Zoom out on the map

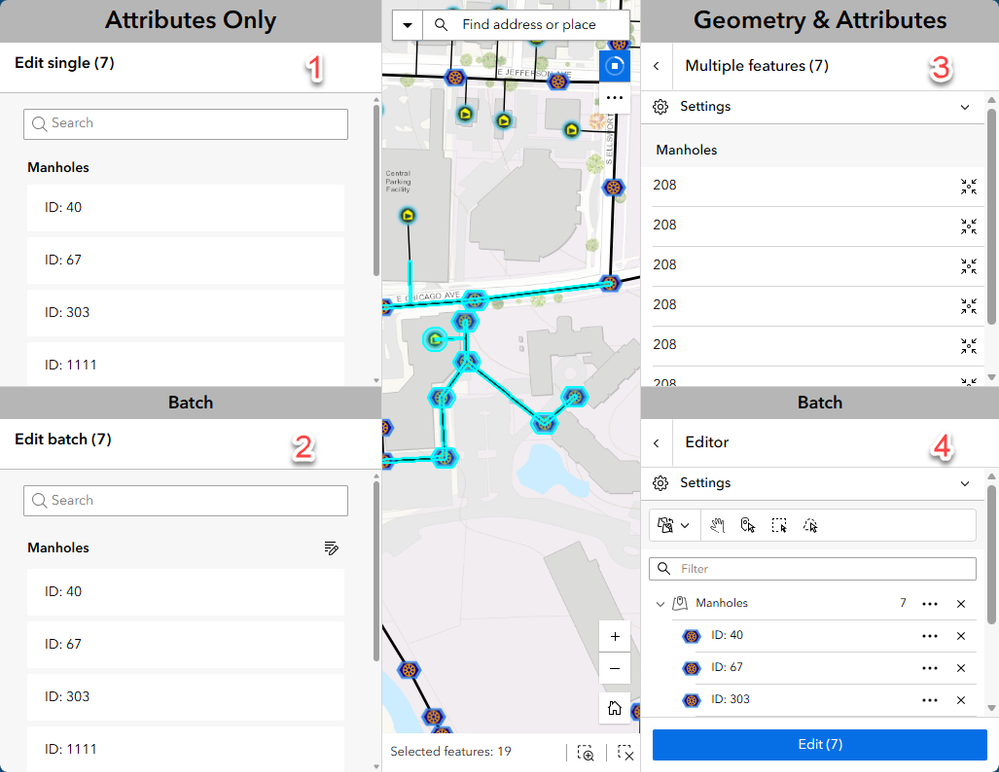coord(615,668)
